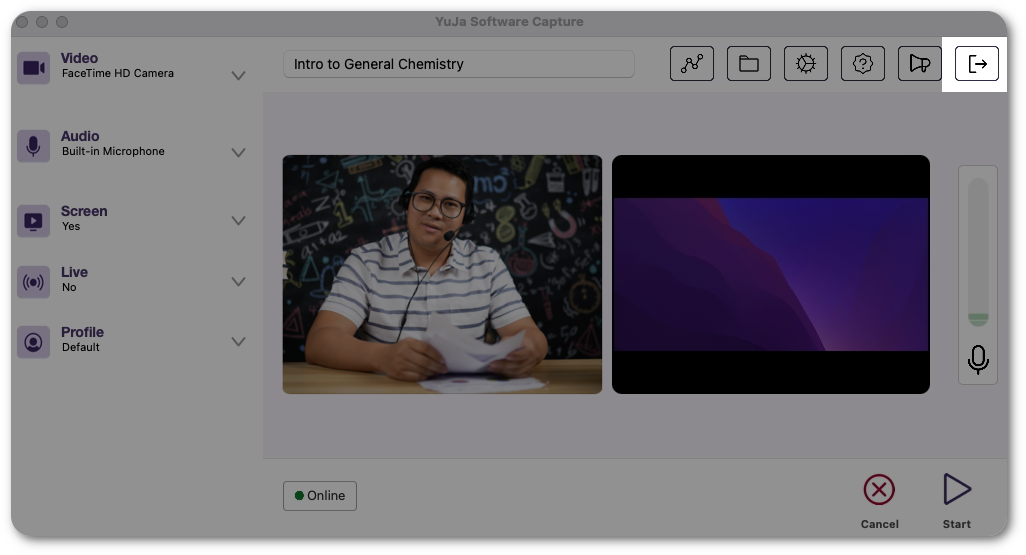The width and height of the screenshot is (1026, 555).
Task: Click the Audio microphone sidebar icon
Action: click(33, 145)
